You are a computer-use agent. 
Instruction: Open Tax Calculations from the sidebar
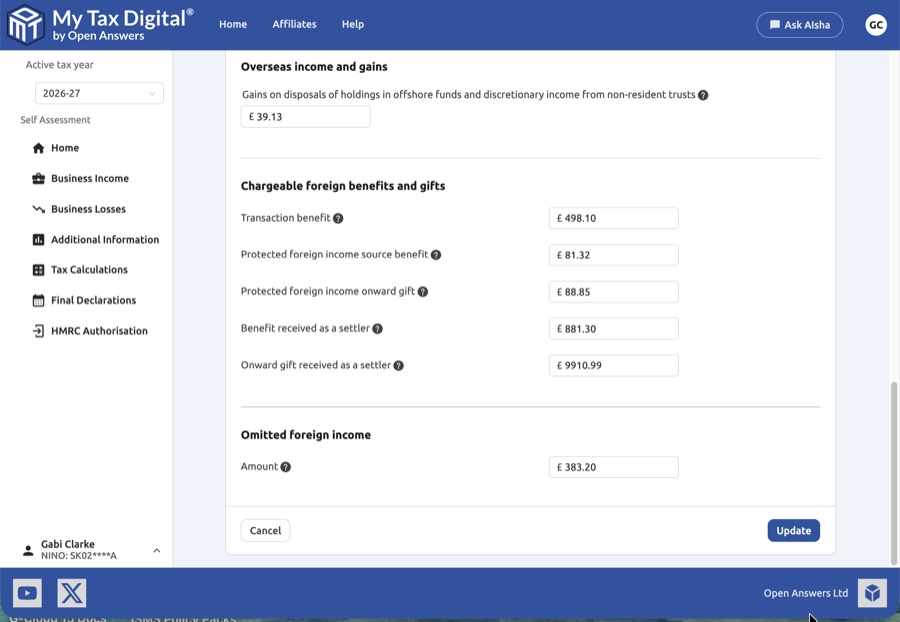(89, 270)
